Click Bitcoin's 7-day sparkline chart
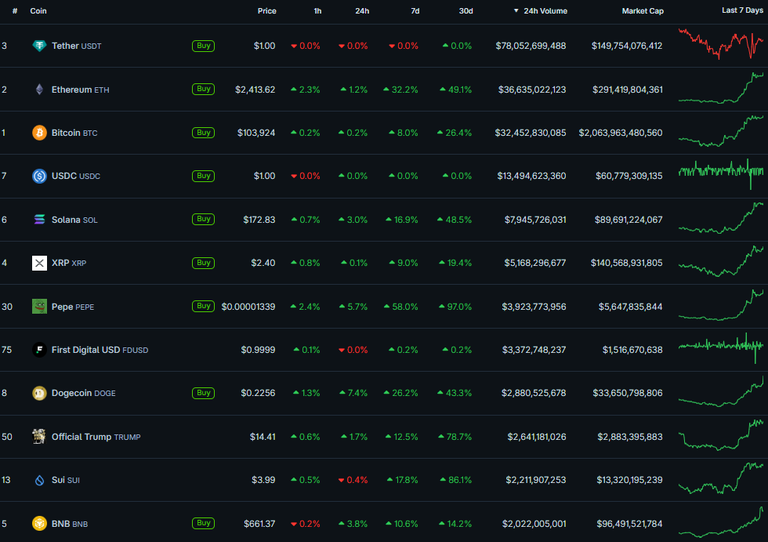Viewport: 768px width, 542px height. point(720,131)
